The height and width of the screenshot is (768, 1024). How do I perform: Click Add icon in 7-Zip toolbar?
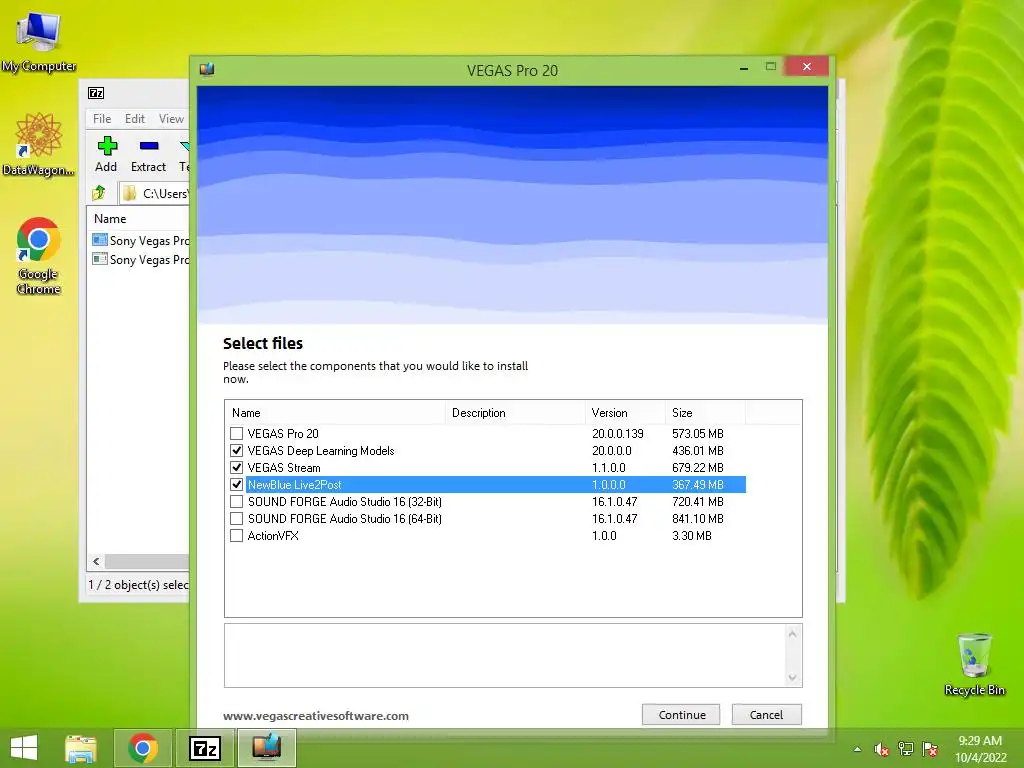(106, 155)
